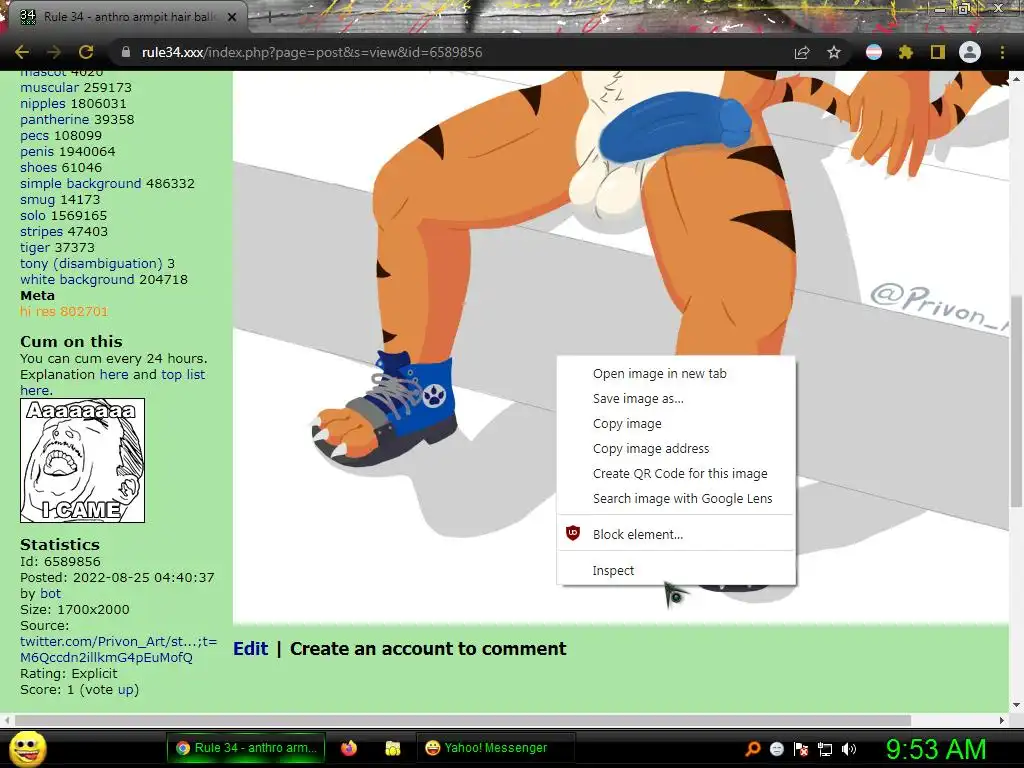Click the address bar URL
This screenshot has height=768, width=1024.
312,52
